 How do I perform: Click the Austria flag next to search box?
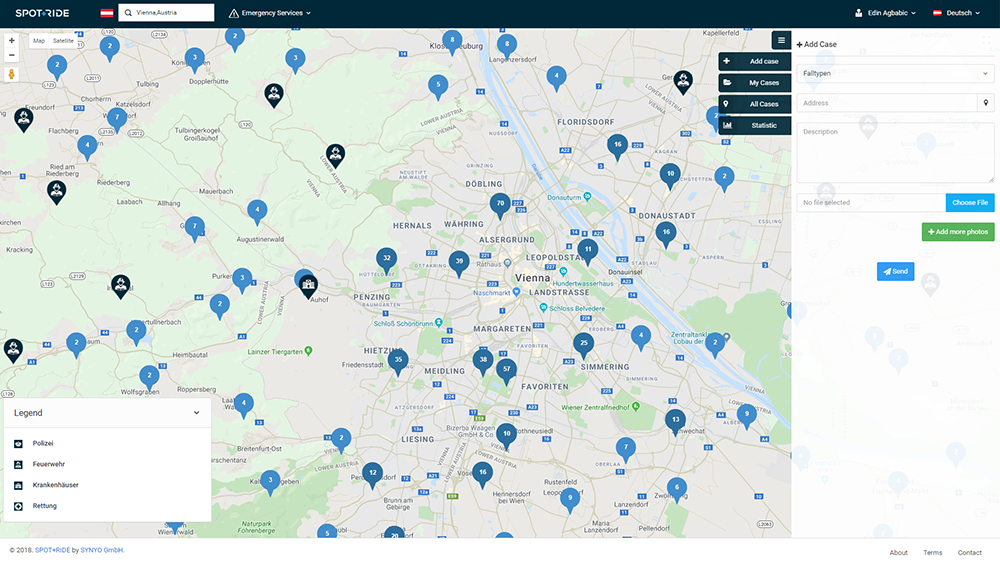pyautogui.click(x=106, y=13)
